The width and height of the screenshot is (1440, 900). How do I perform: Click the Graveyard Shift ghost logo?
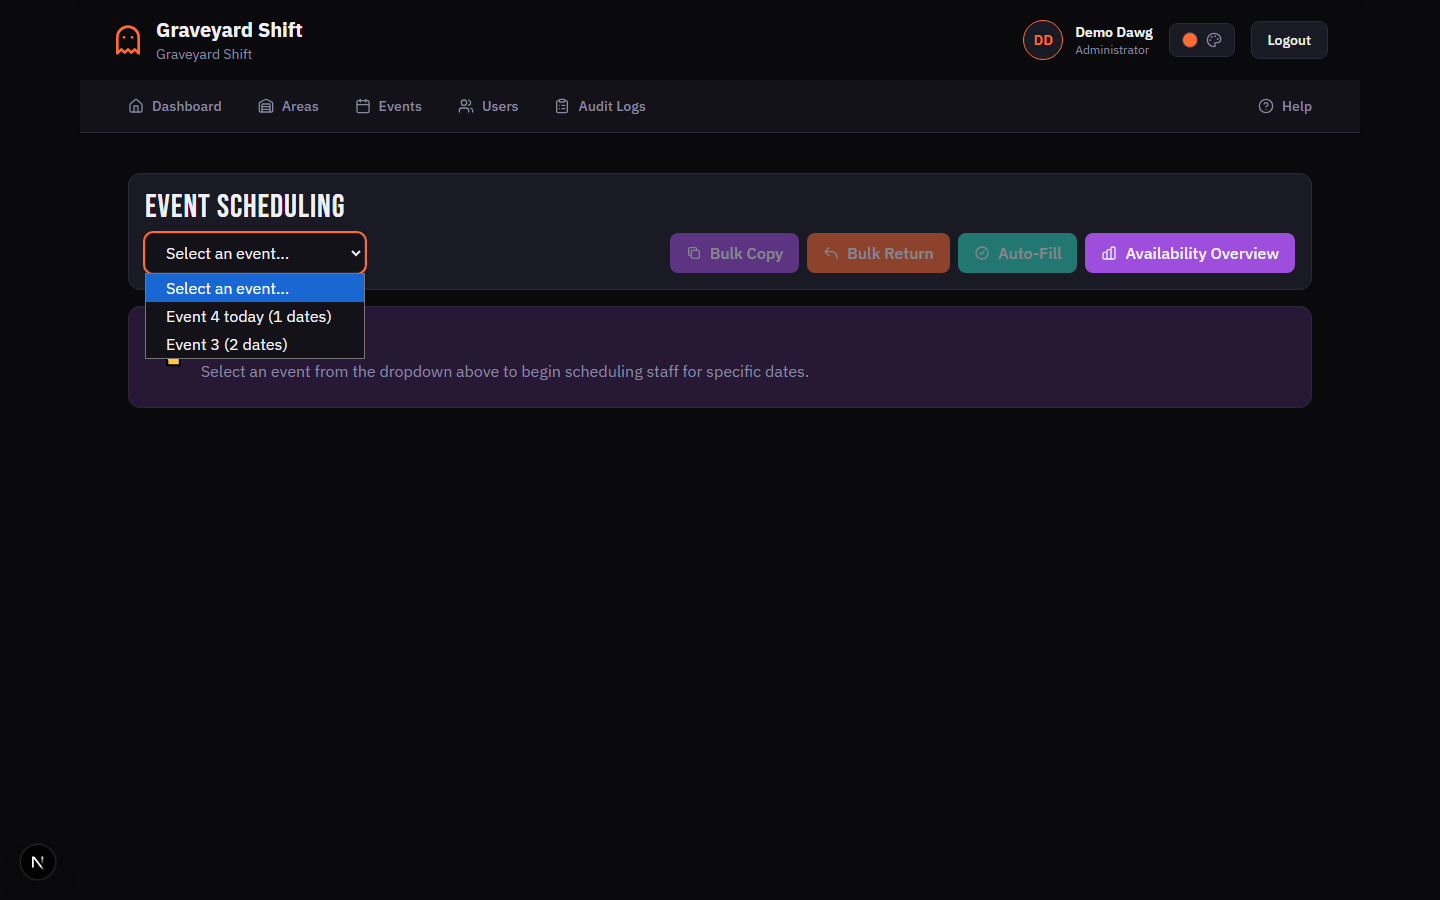click(x=127, y=40)
